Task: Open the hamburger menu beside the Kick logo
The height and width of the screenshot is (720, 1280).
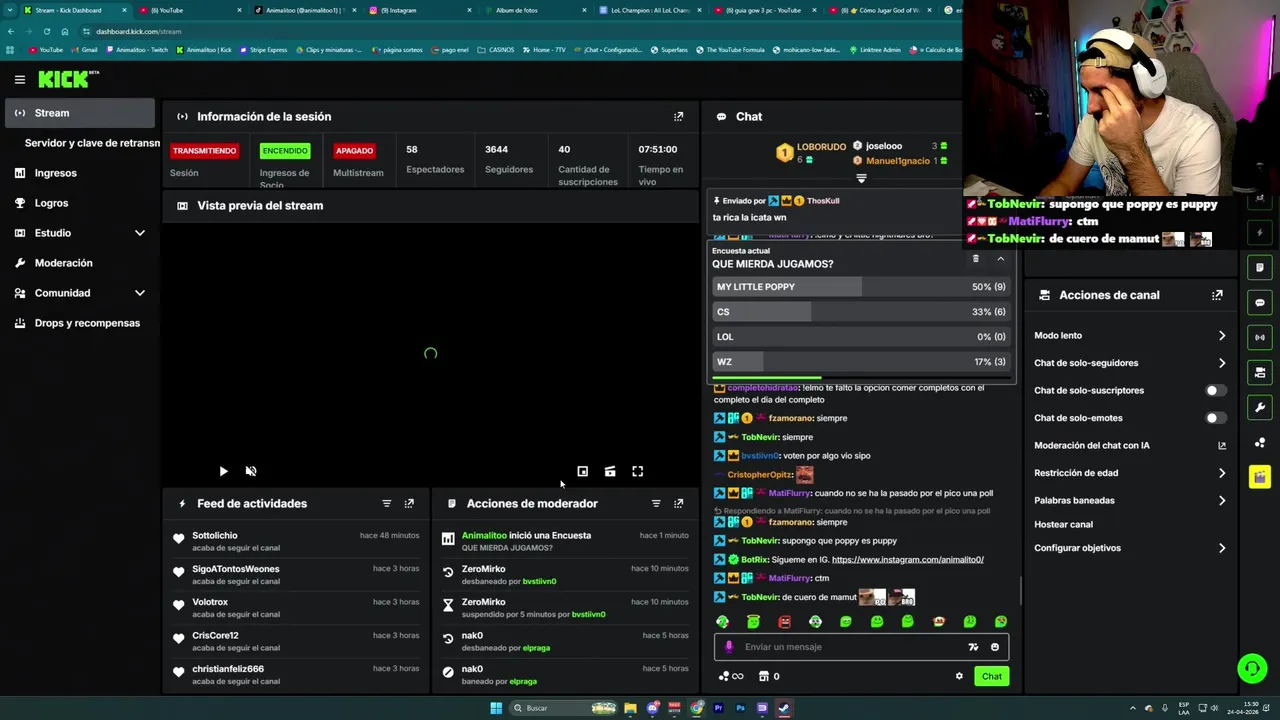Action: (x=19, y=79)
